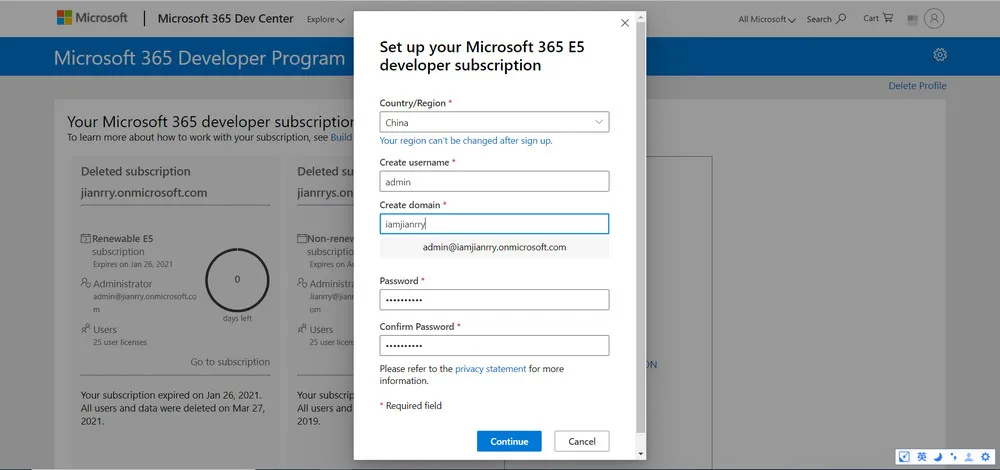1000x470 pixels.
Task: Open the IME toolbar gear settings
Action: (x=984, y=457)
